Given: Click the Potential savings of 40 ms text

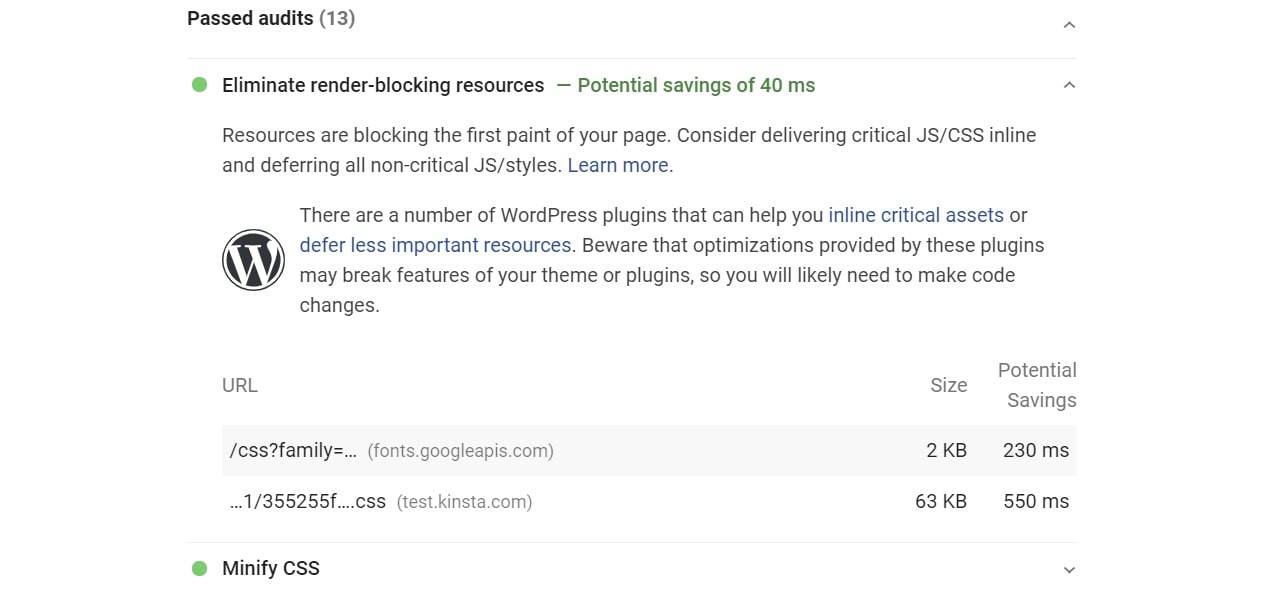Looking at the screenshot, I should [695, 85].
